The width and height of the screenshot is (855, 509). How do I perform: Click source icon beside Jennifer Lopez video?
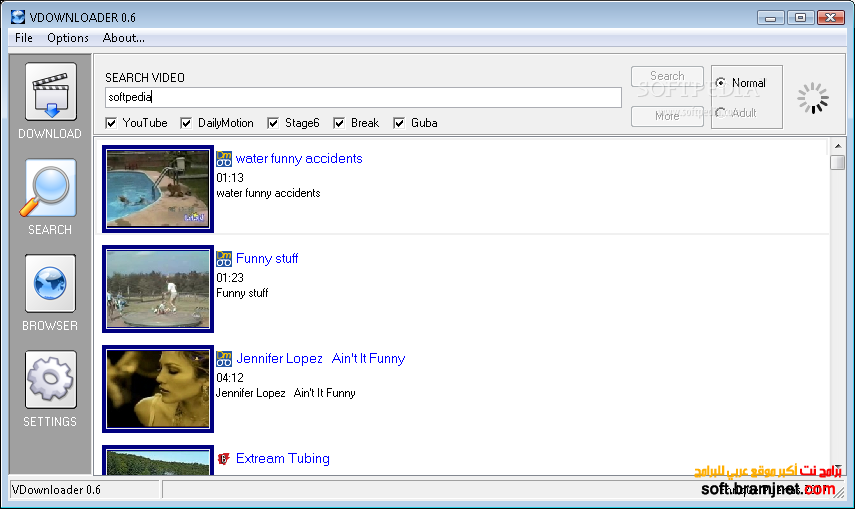tap(224, 358)
